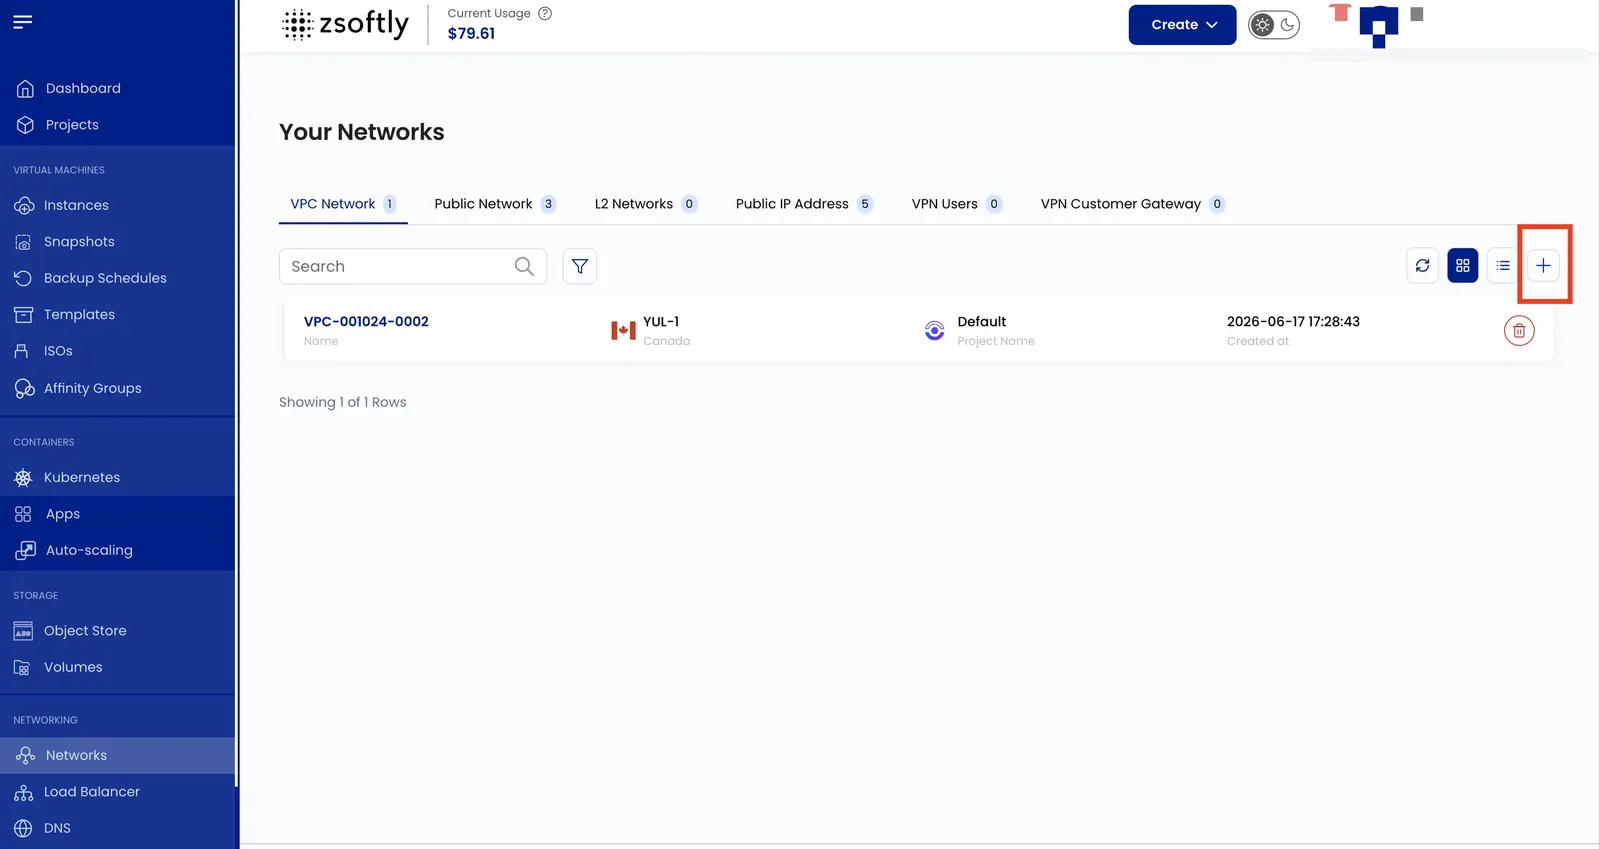1600x849 pixels.
Task: Refresh the networks list
Action: pos(1422,266)
